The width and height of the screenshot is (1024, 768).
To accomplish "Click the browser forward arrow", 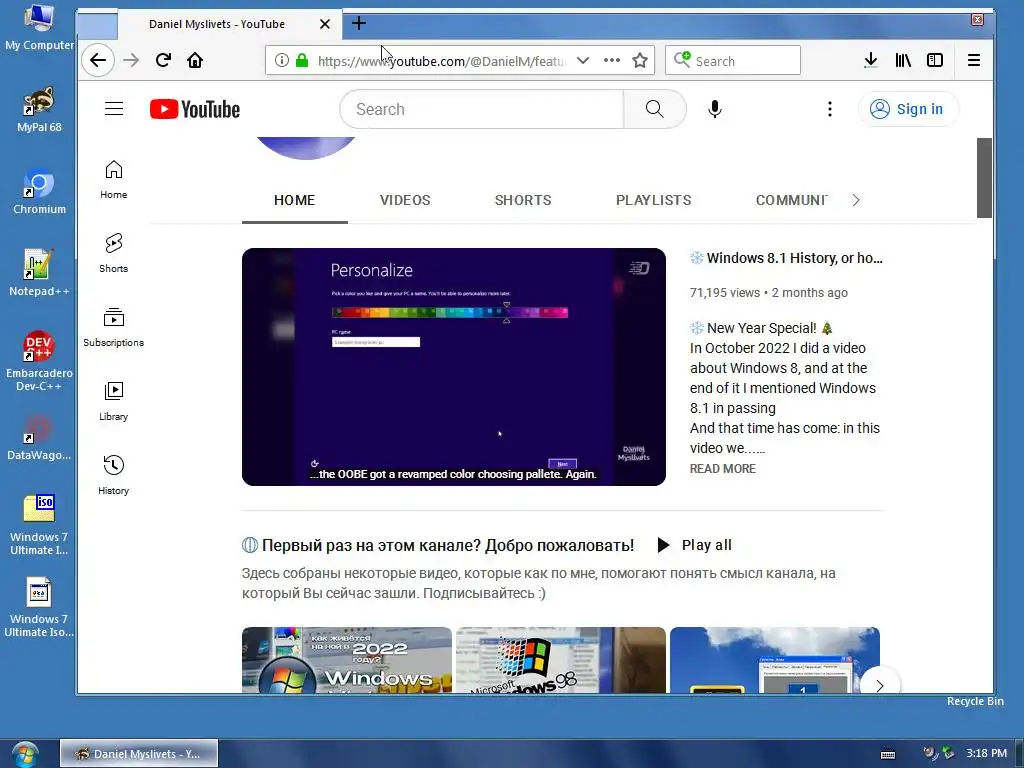I will point(131,61).
